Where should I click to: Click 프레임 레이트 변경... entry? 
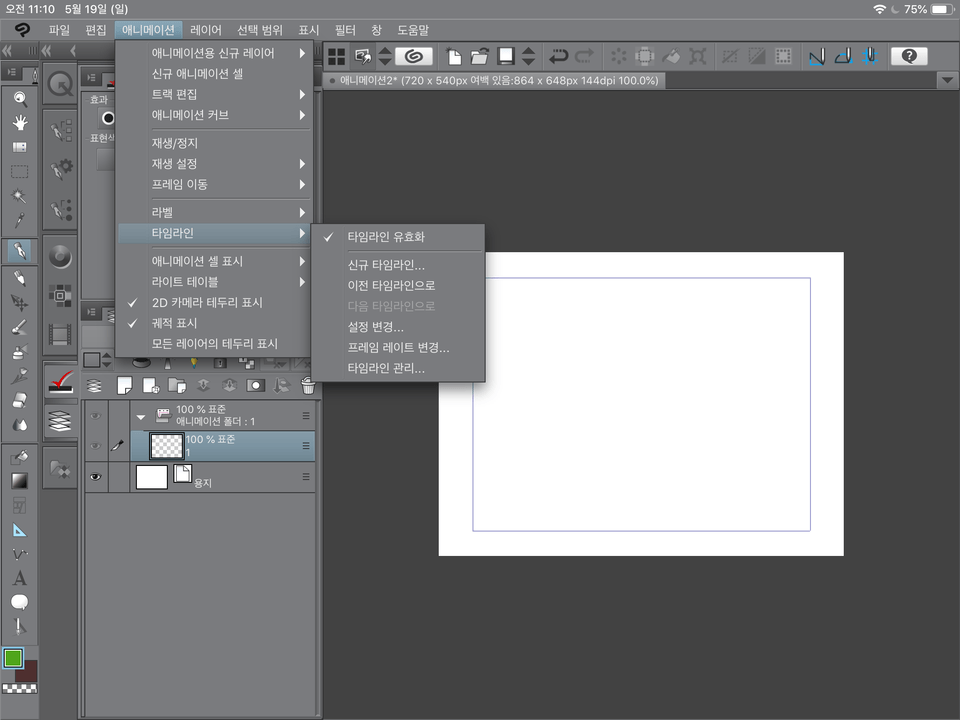(x=398, y=347)
